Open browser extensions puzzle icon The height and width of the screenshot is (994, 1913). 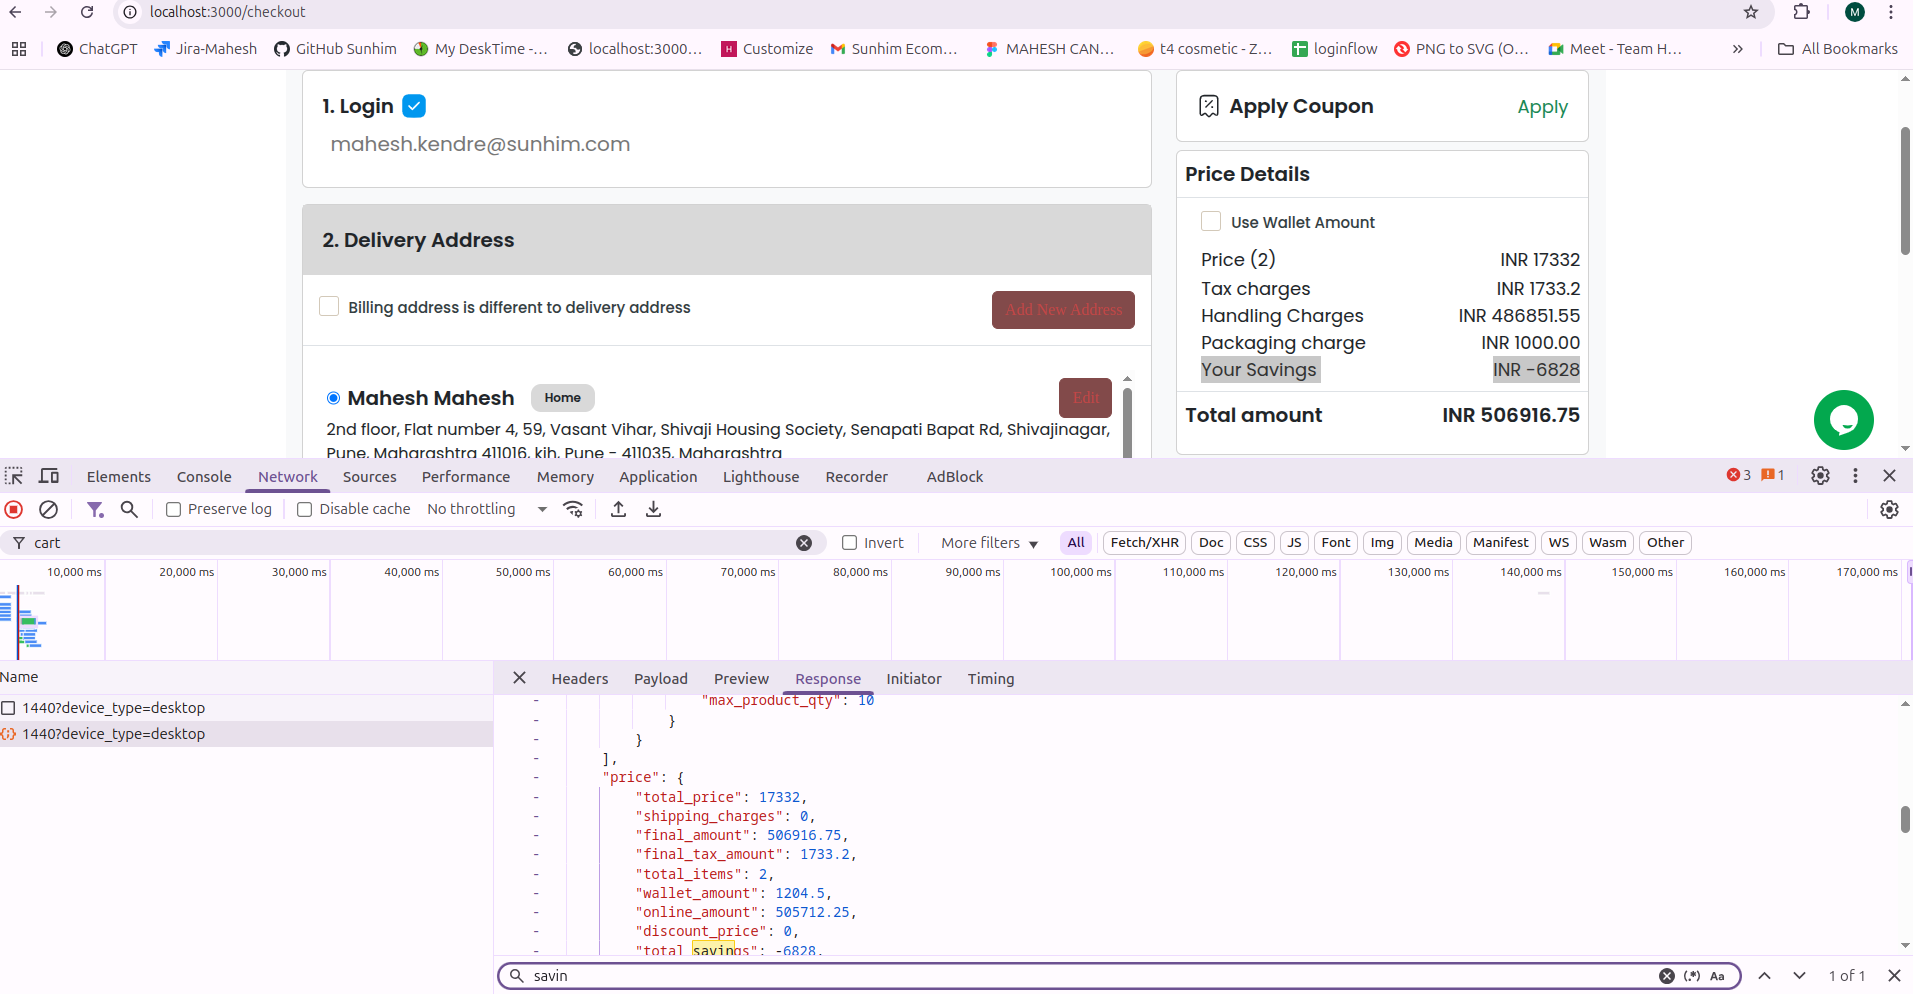tap(1801, 12)
